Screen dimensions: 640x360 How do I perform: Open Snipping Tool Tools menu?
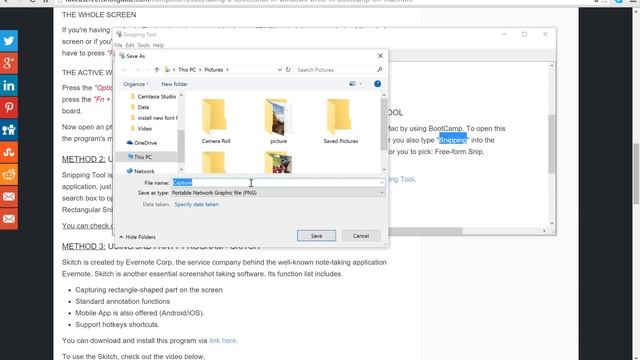click(143, 45)
